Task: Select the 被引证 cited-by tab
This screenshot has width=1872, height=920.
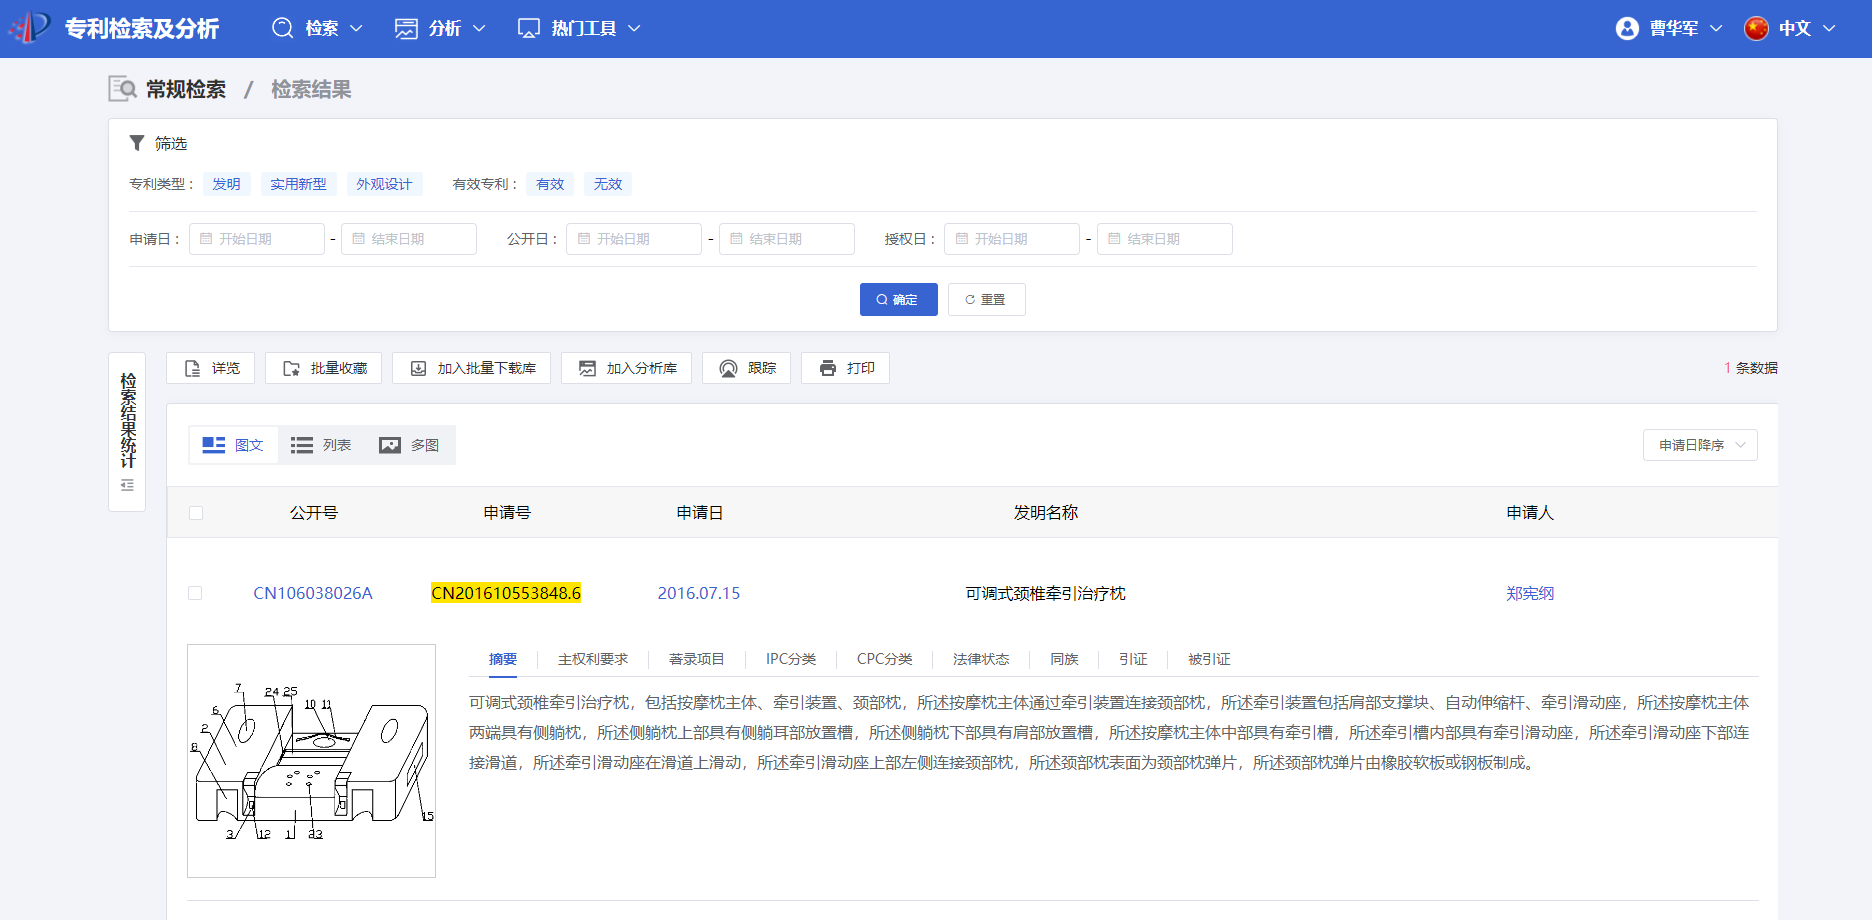Action: coord(1209,659)
